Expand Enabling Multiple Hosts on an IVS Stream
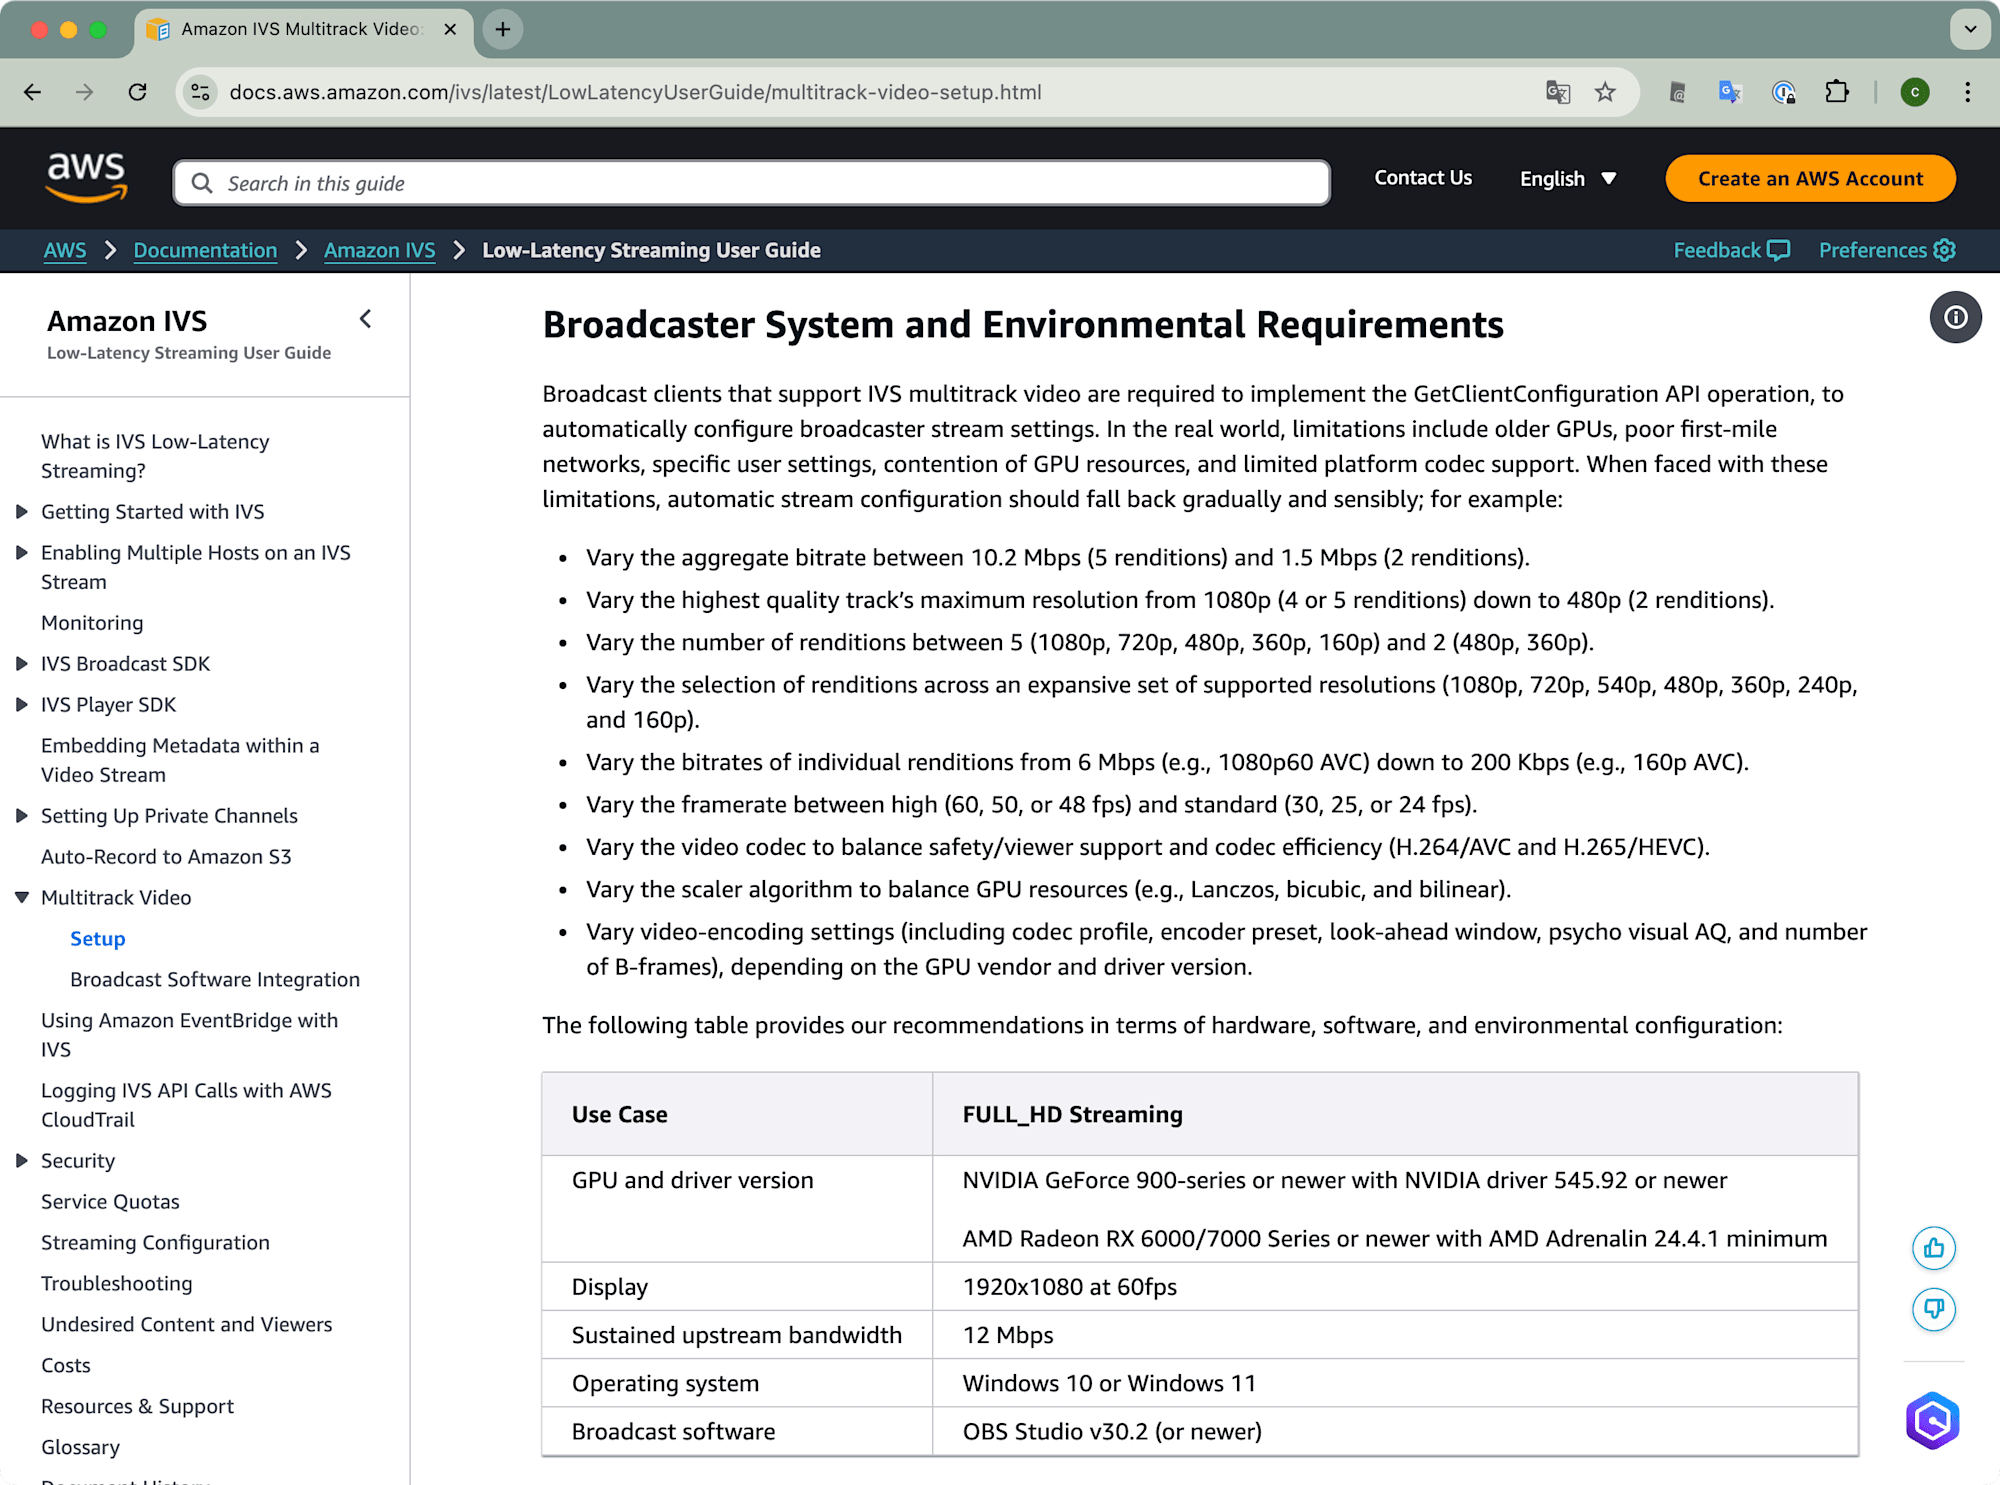 (22, 553)
